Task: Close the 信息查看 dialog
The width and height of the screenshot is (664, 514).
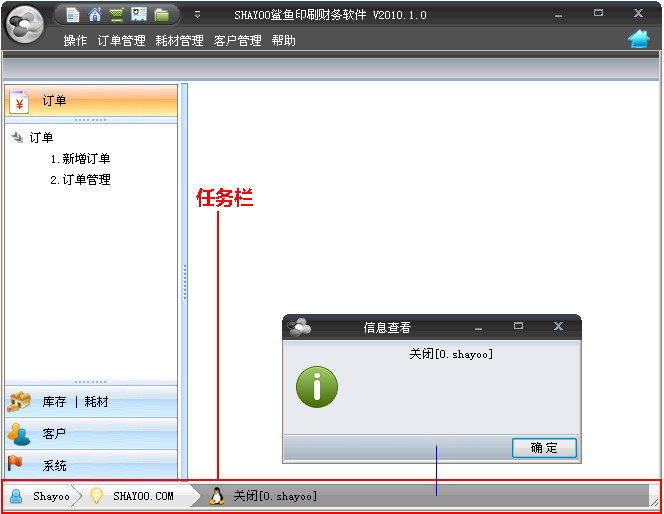Action: click(x=559, y=326)
